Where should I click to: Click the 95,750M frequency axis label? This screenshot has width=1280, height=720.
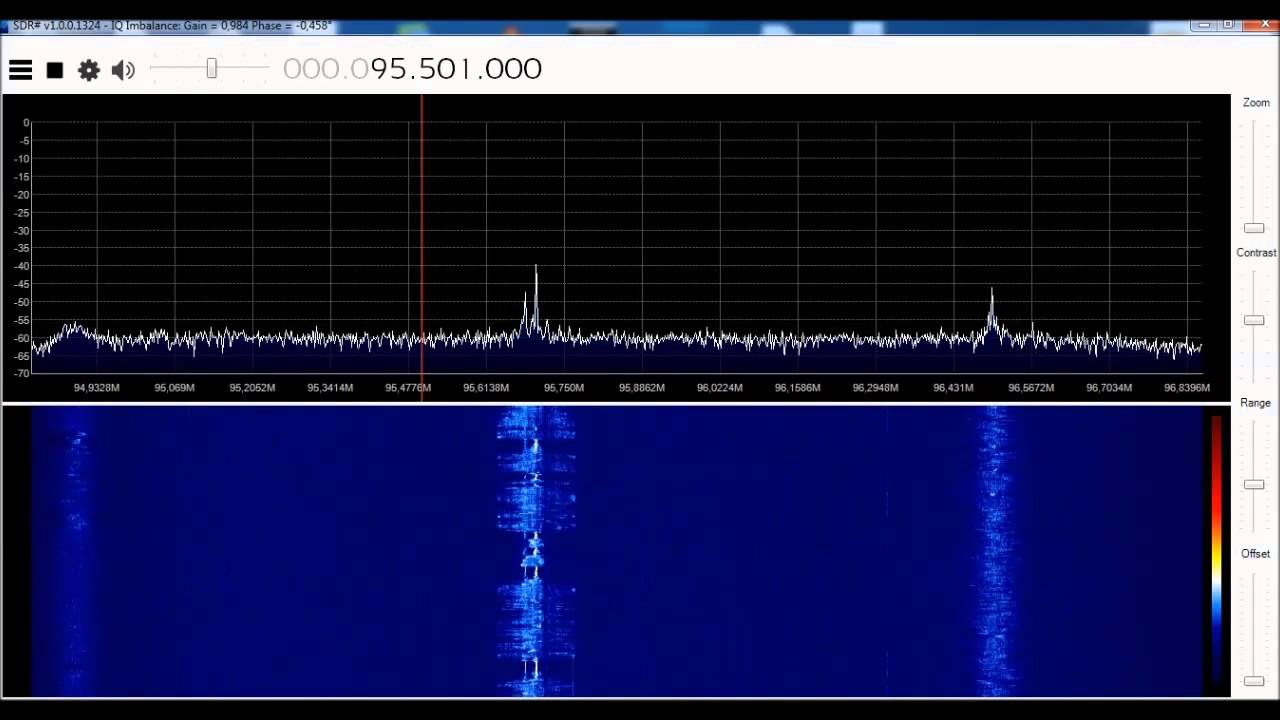tap(564, 387)
